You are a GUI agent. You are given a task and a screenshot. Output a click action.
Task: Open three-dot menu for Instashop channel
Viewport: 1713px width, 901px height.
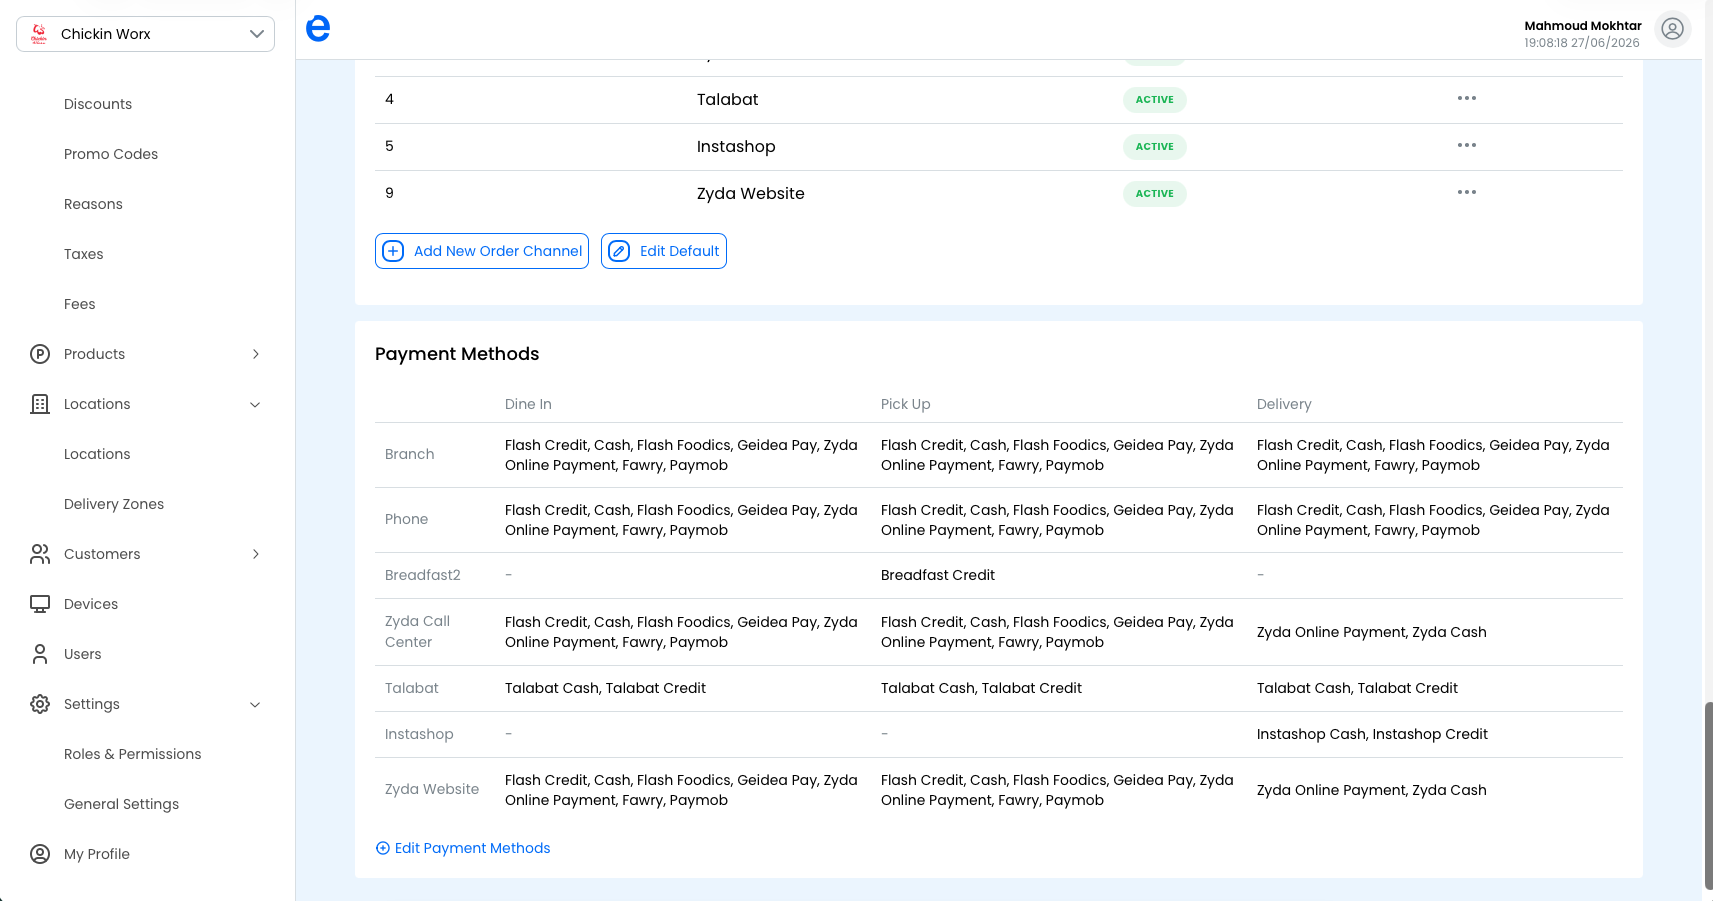tap(1466, 145)
